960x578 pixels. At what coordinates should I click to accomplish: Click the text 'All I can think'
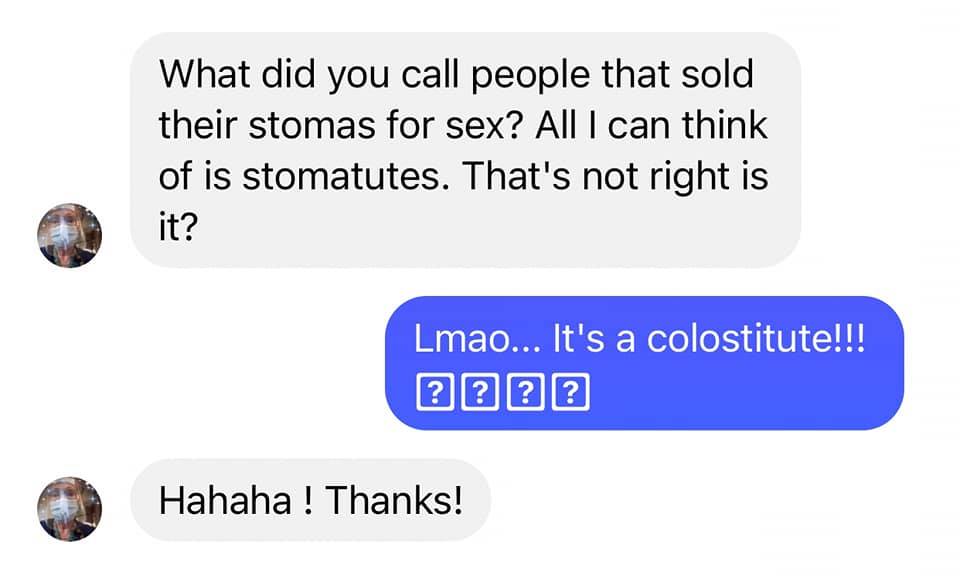pos(651,126)
